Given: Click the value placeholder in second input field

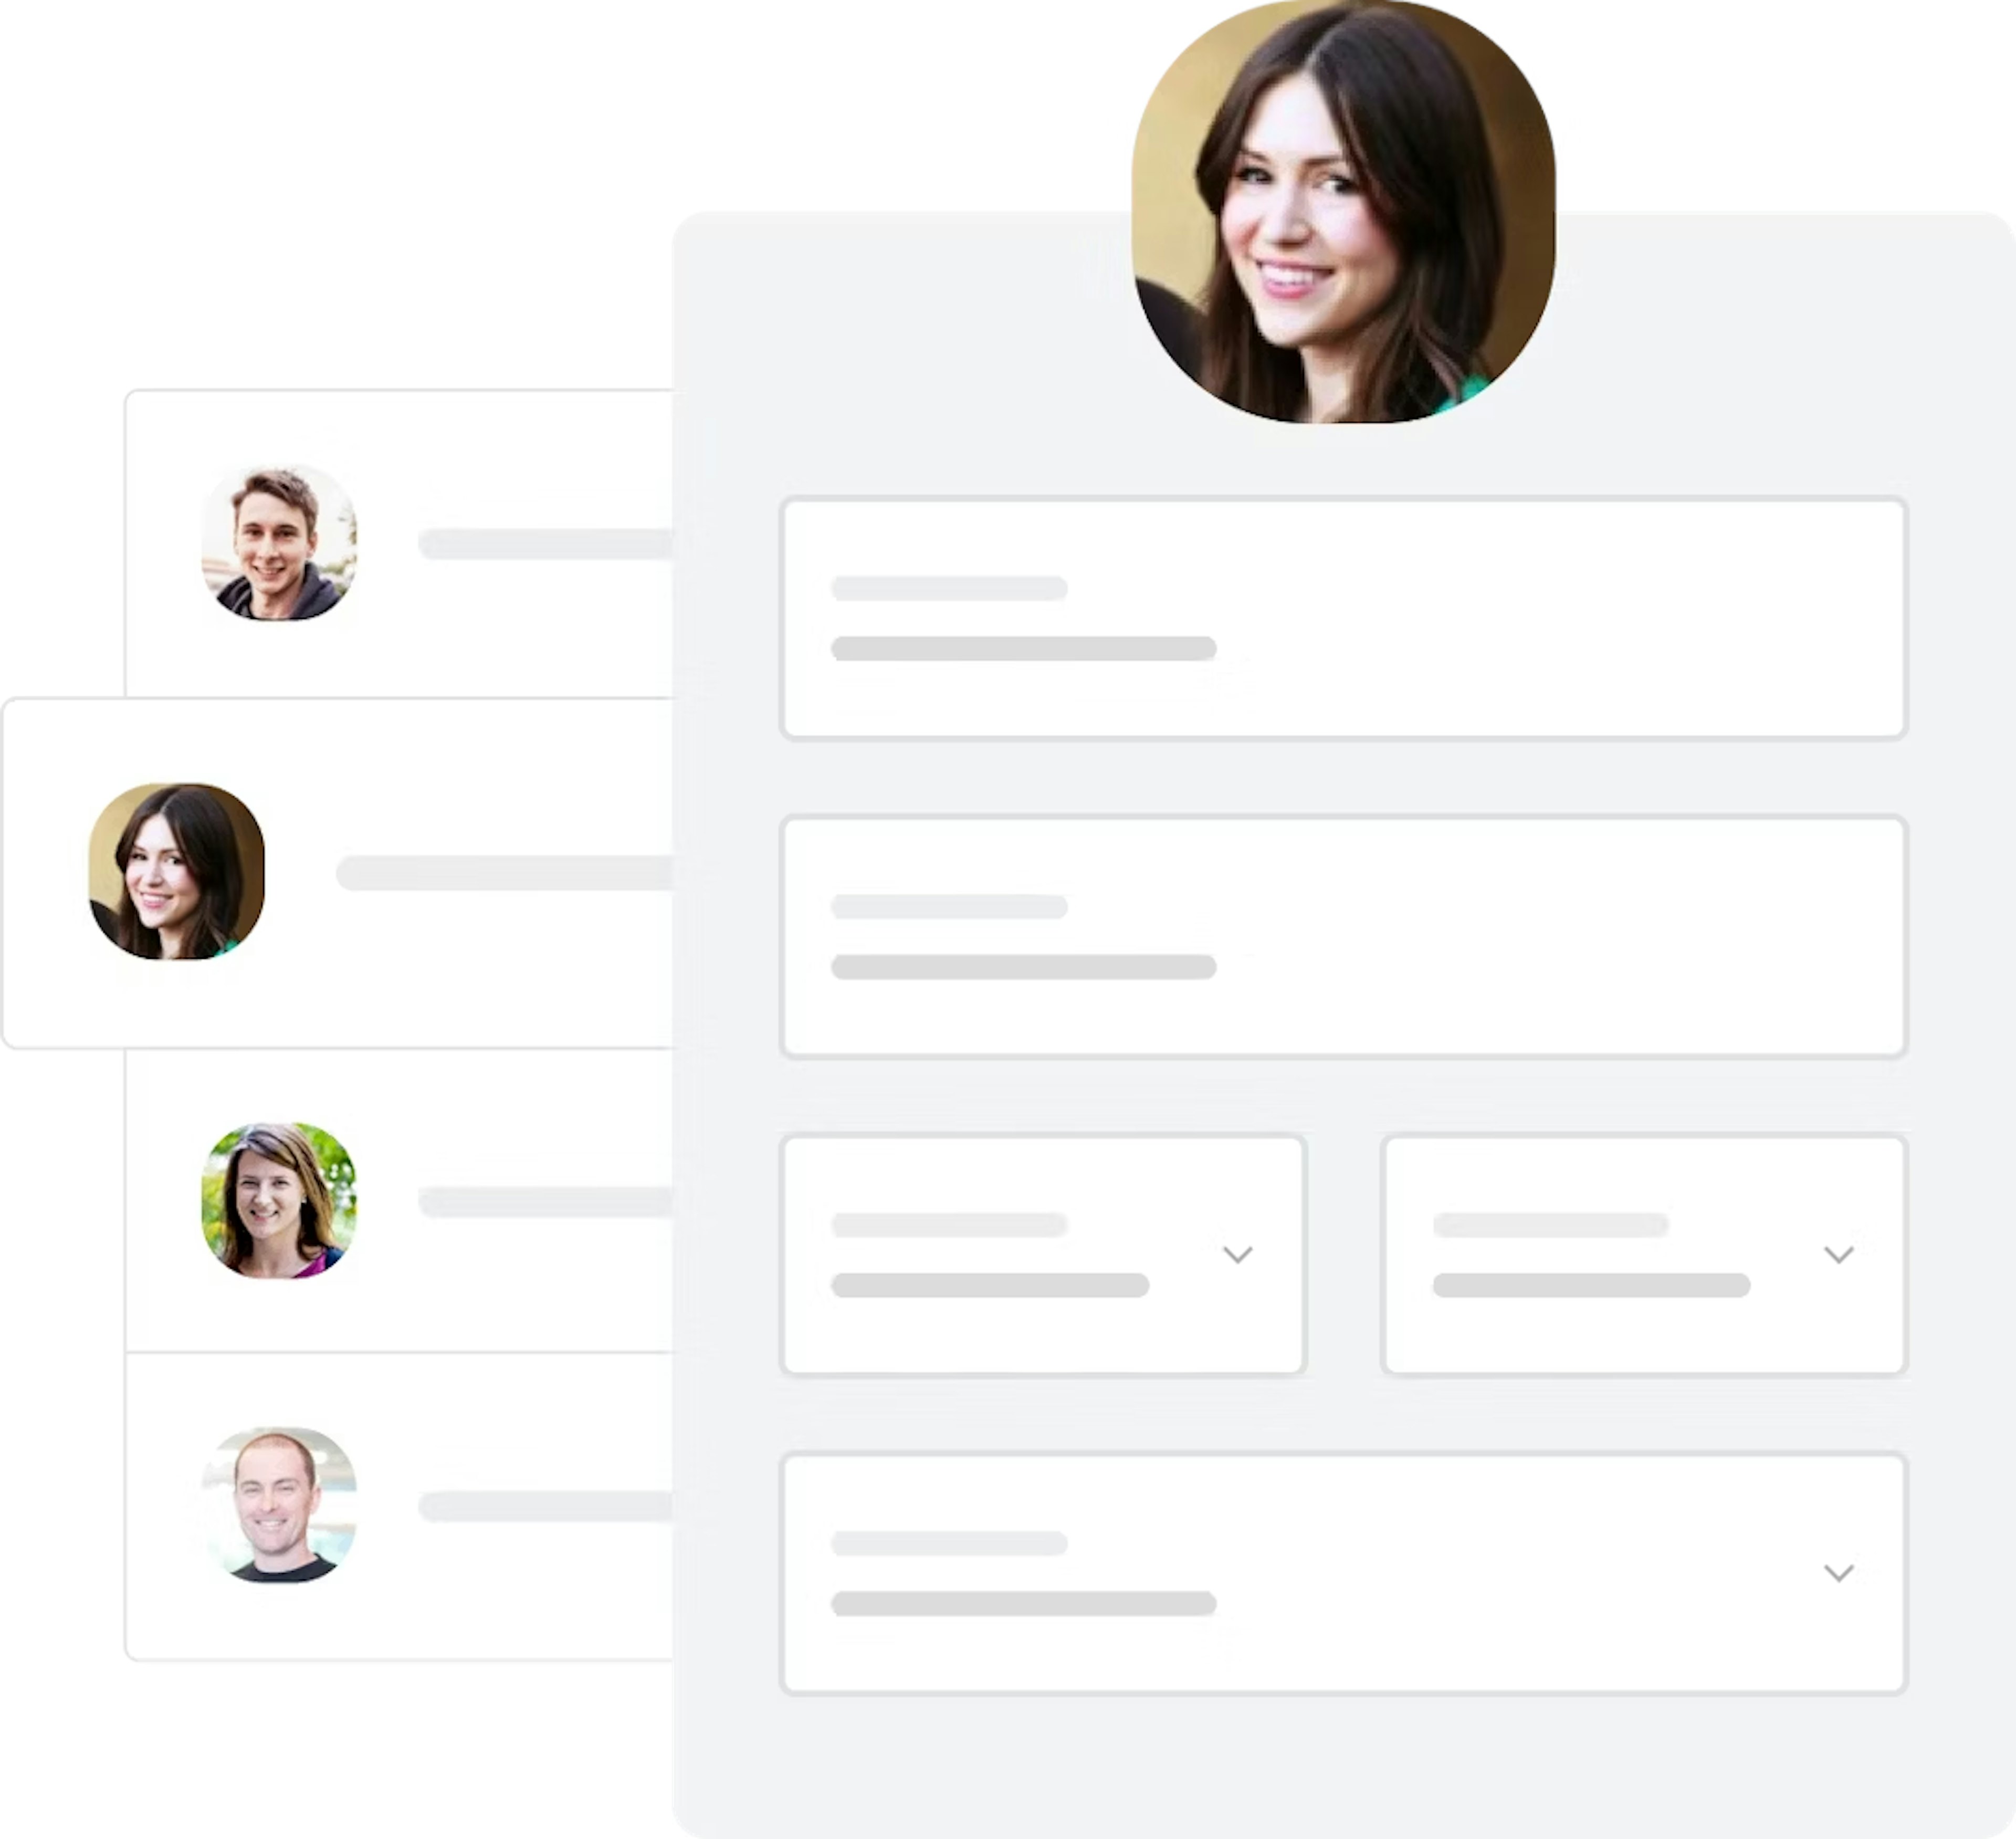Looking at the screenshot, I should (x=1023, y=967).
